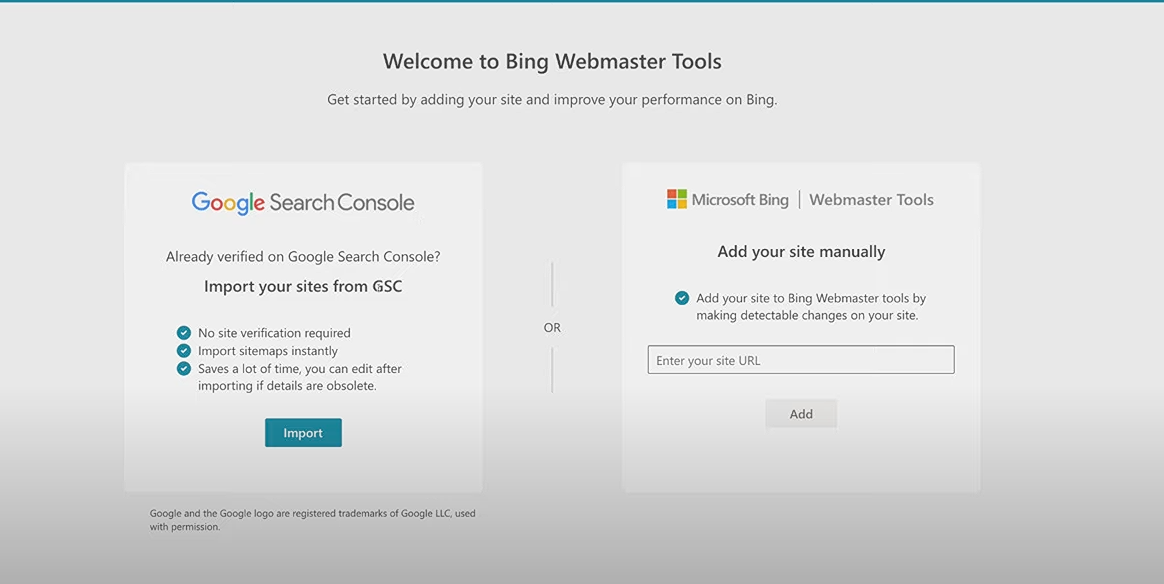
Task: Click the Microsoft four-square logo
Action: click(x=677, y=200)
